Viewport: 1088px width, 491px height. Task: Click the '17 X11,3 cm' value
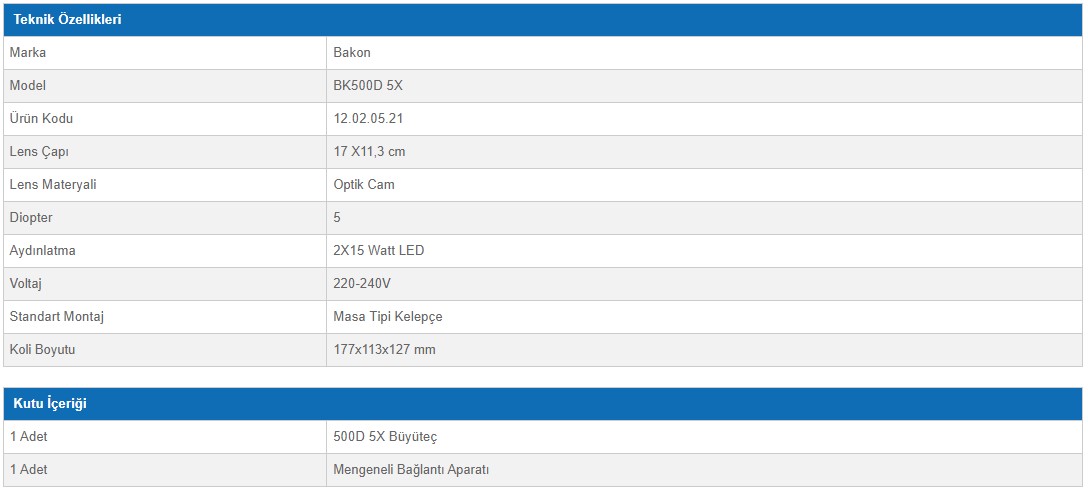[369, 152]
